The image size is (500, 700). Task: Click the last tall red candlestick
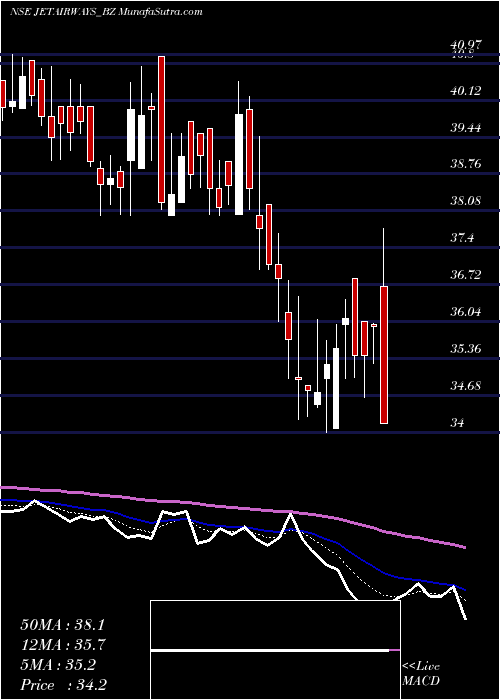(384, 354)
